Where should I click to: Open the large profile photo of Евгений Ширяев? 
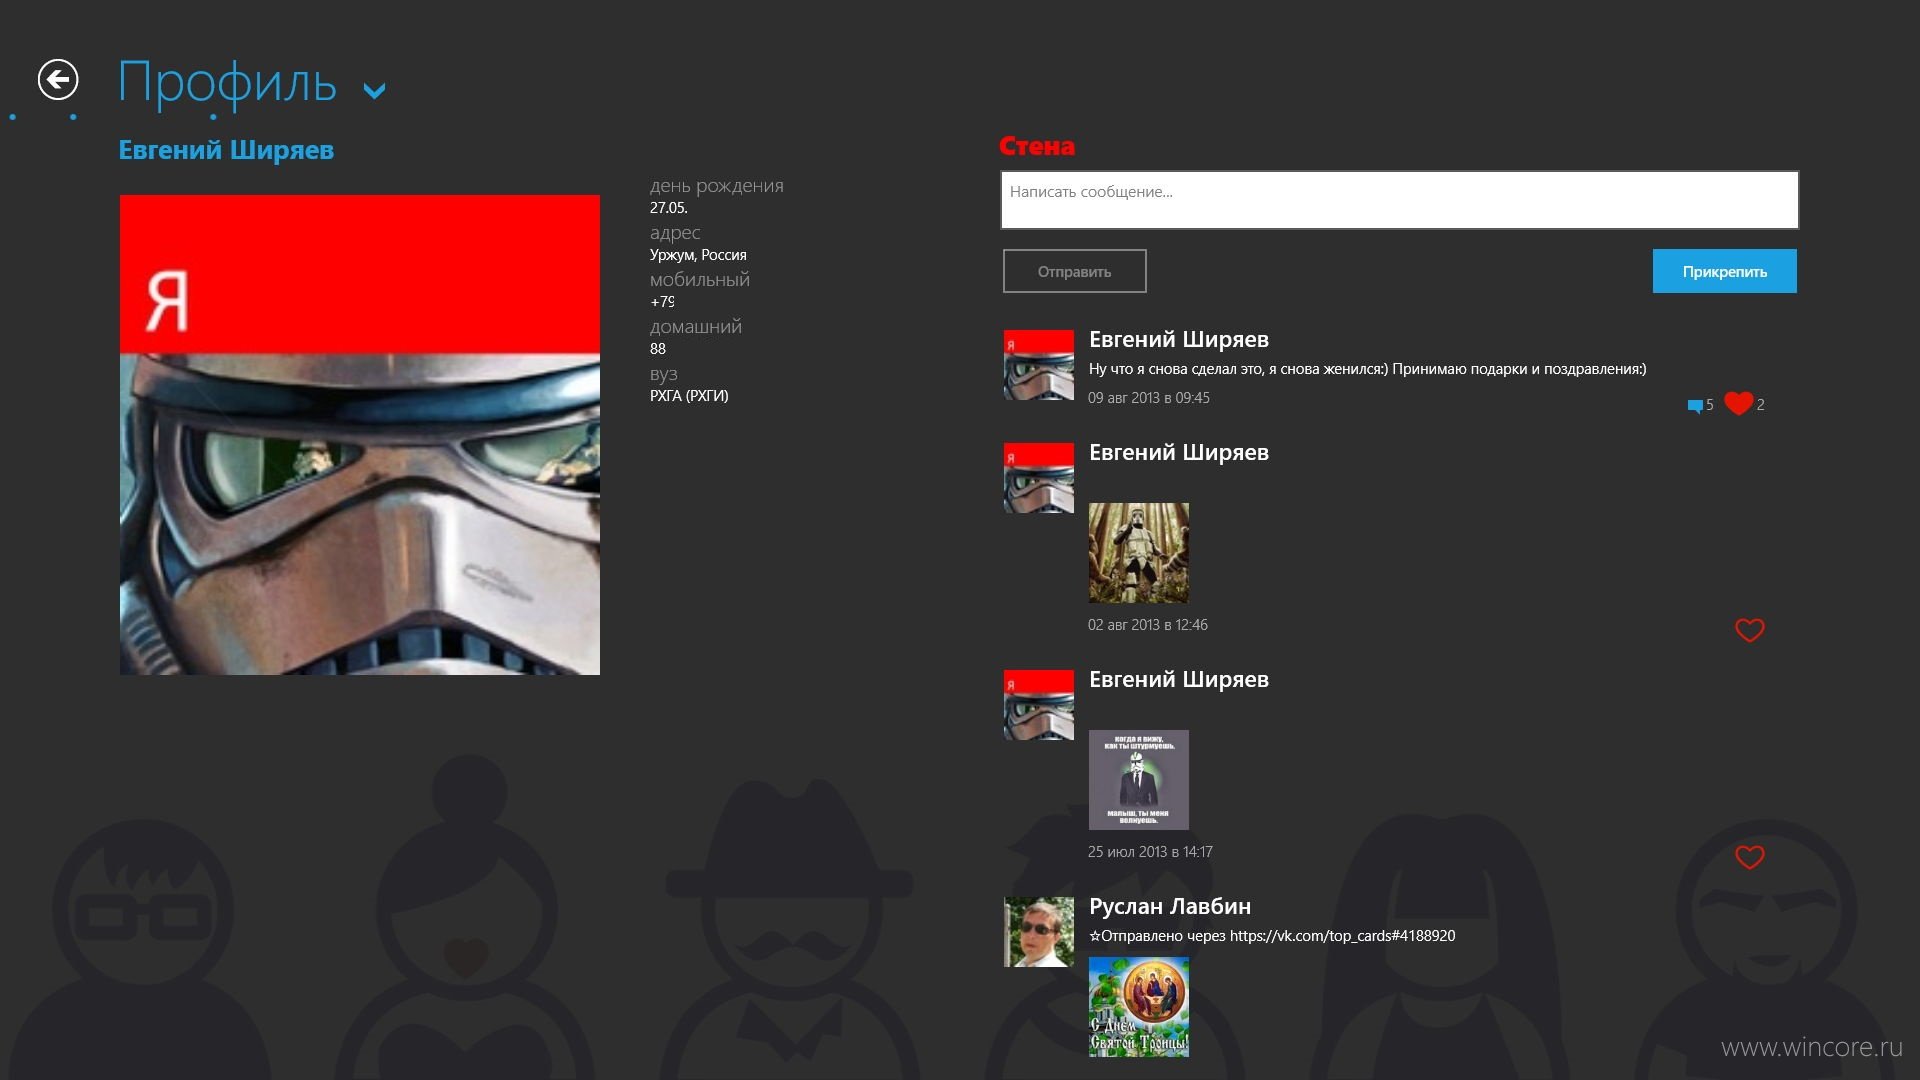click(360, 435)
